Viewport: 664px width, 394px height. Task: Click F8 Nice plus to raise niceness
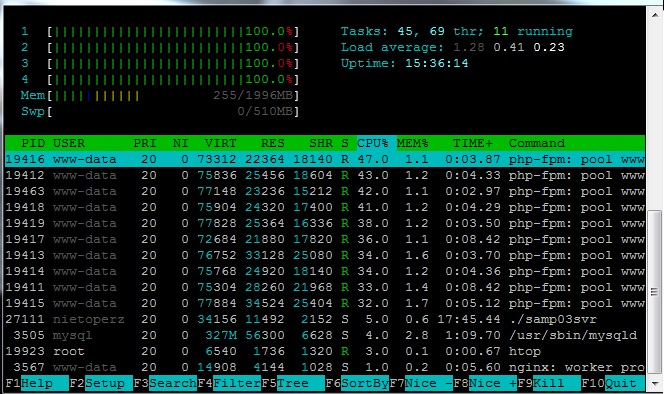[485, 383]
